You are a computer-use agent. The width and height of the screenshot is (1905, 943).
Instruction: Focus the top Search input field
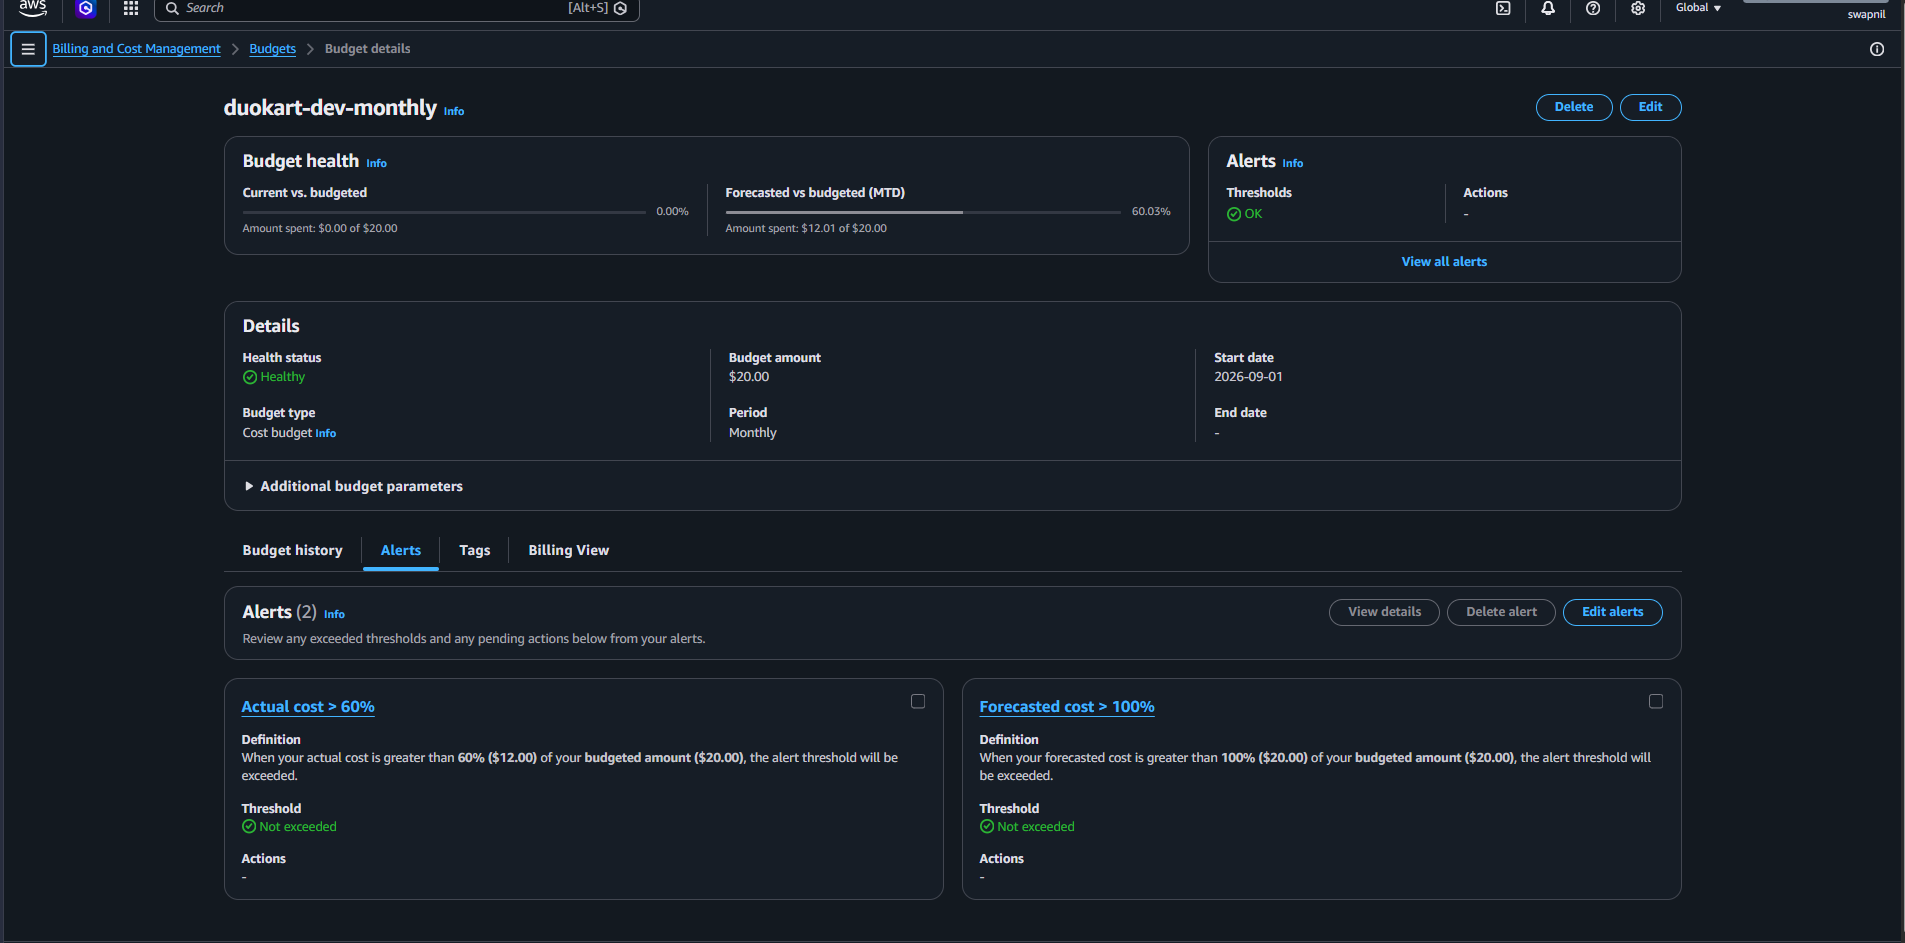pos(396,8)
